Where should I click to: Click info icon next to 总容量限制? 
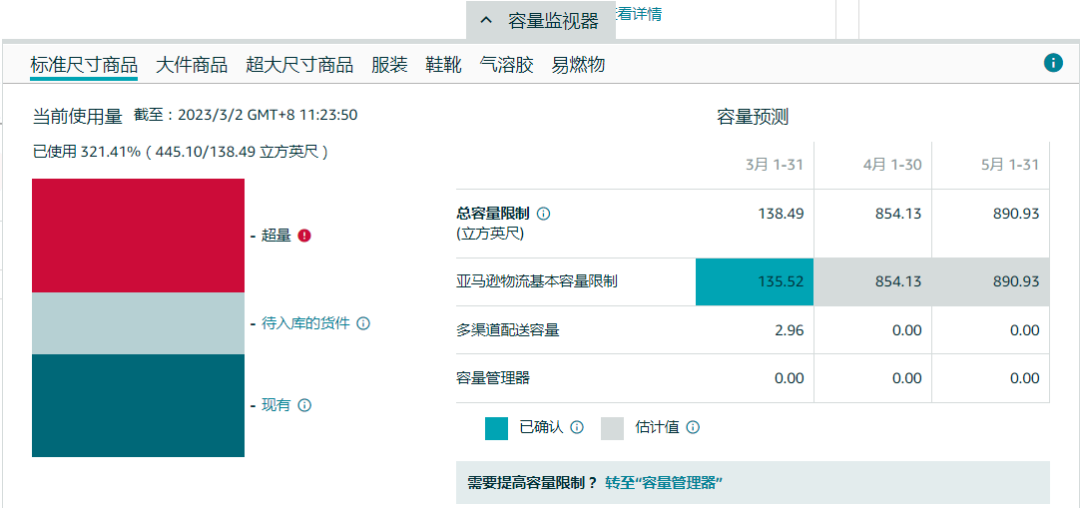pyautogui.click(x=544, y=214)
